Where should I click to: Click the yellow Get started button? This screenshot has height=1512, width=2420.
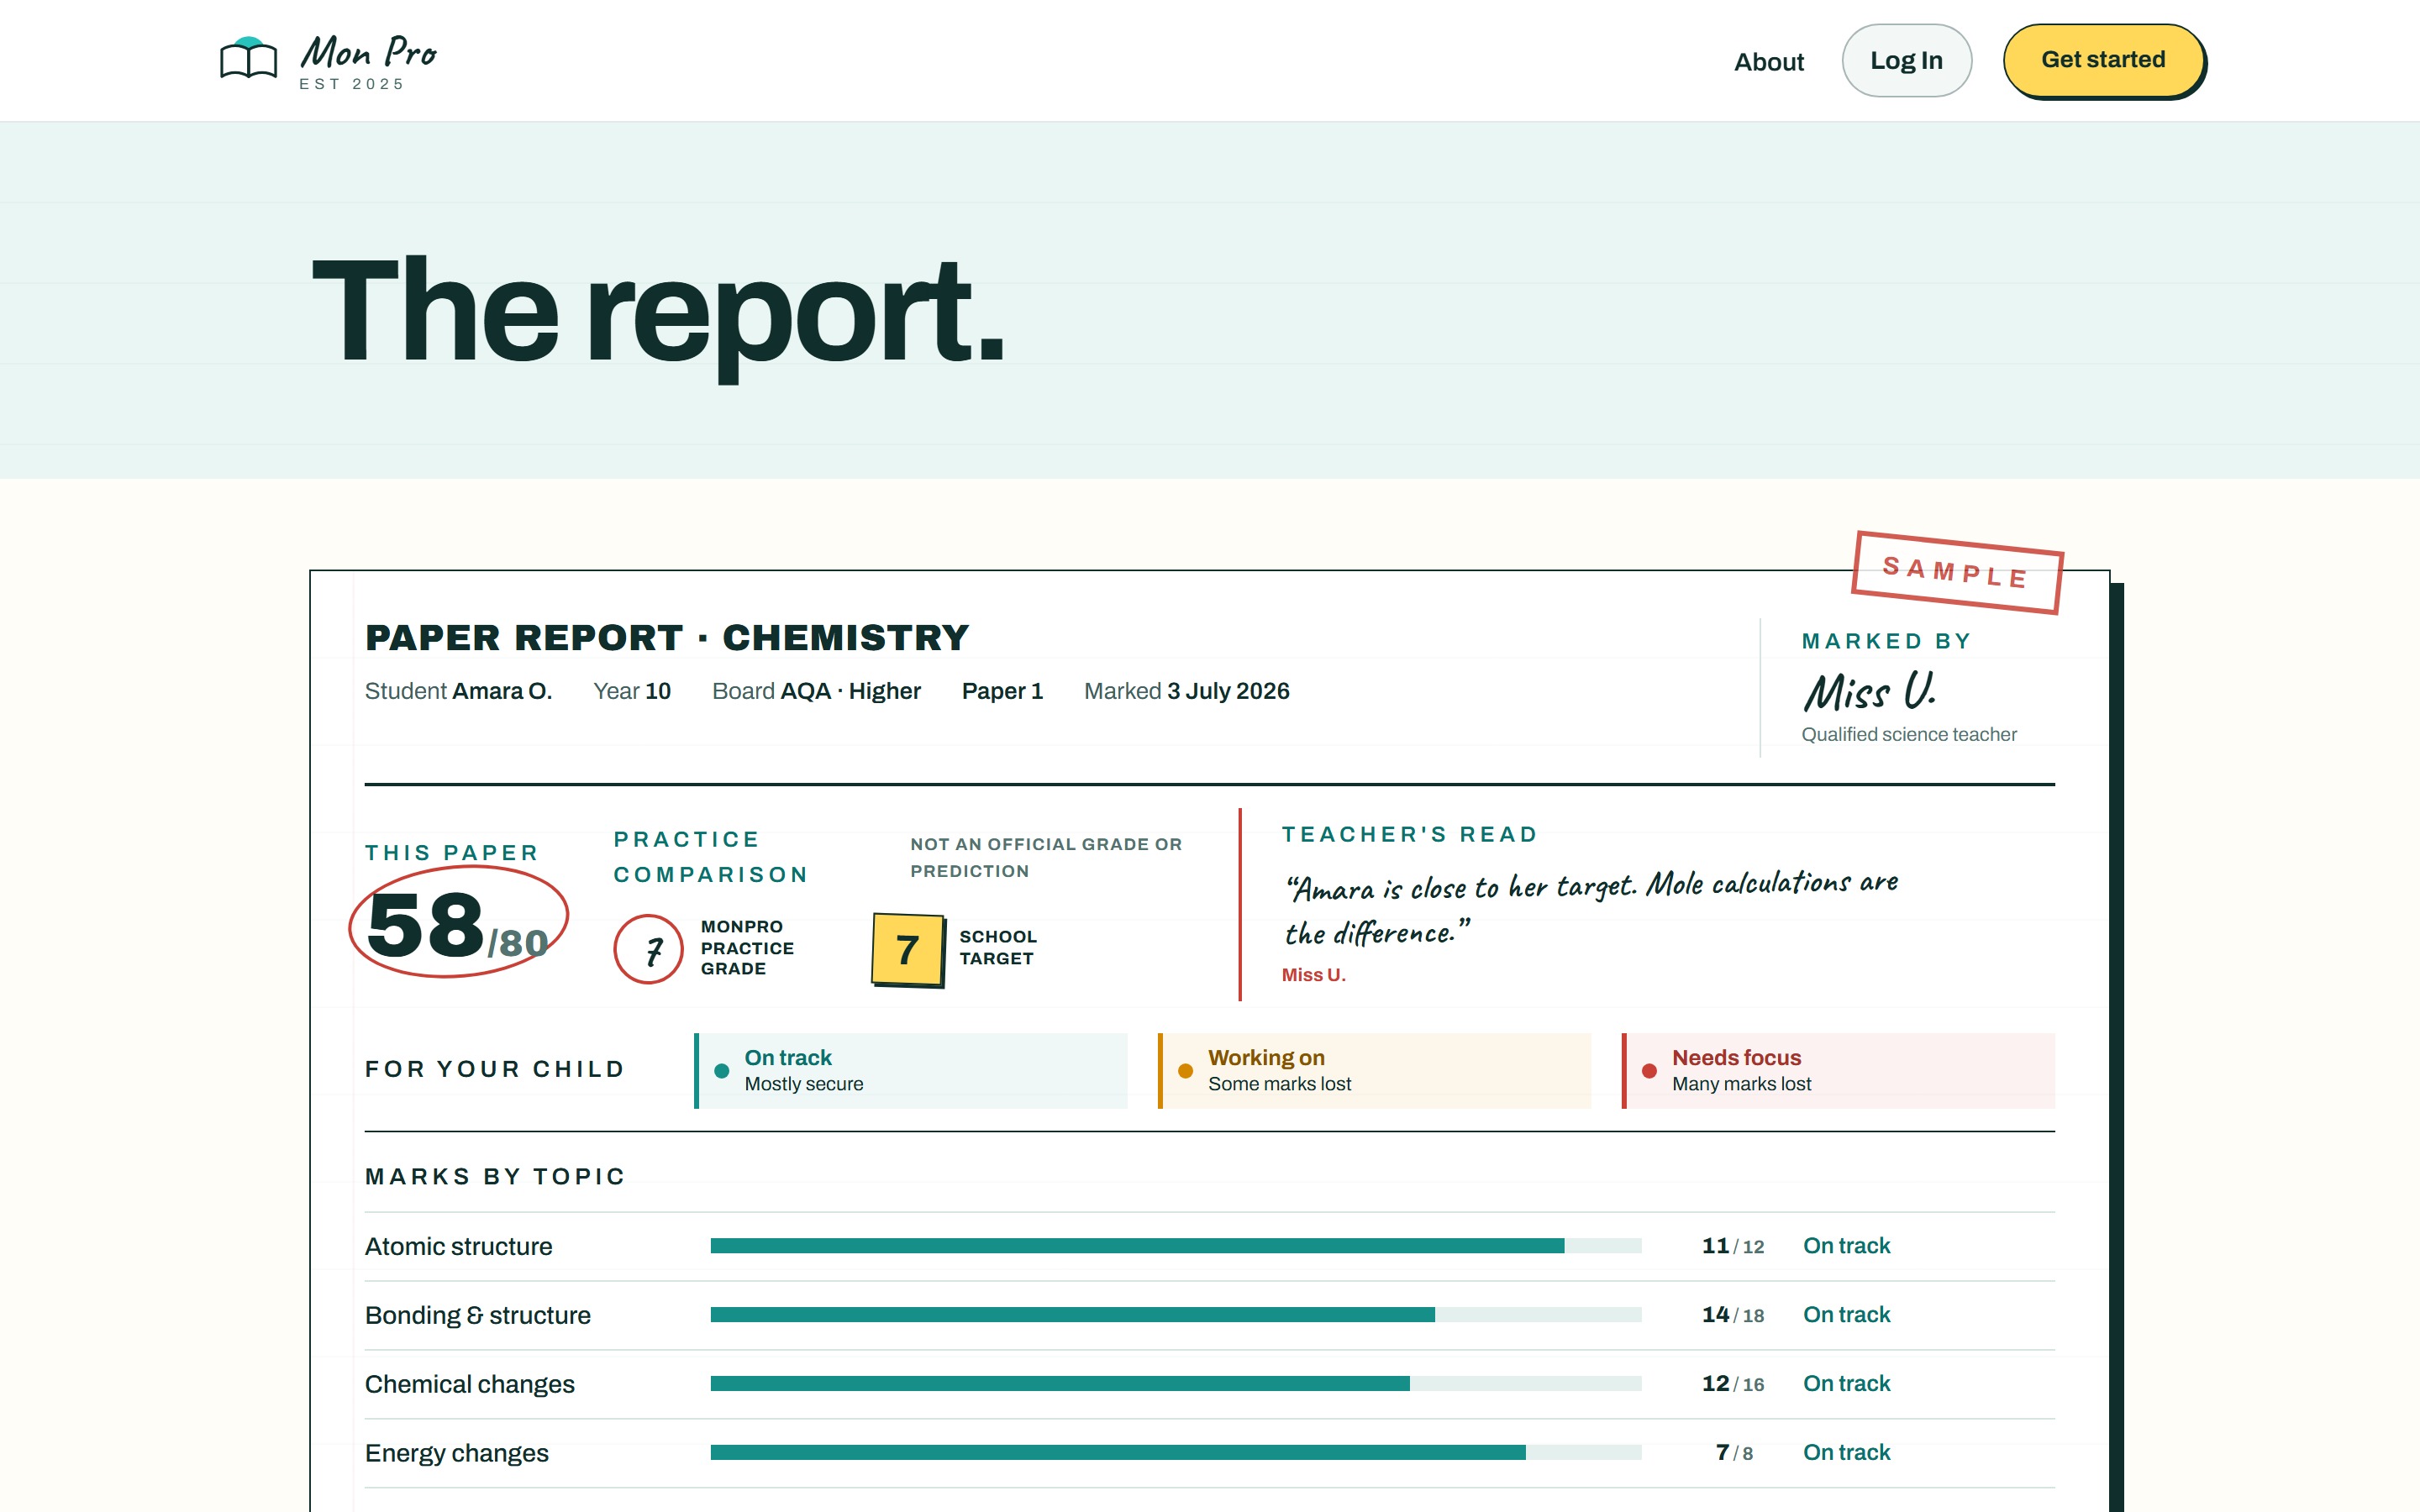(2103, 60)
